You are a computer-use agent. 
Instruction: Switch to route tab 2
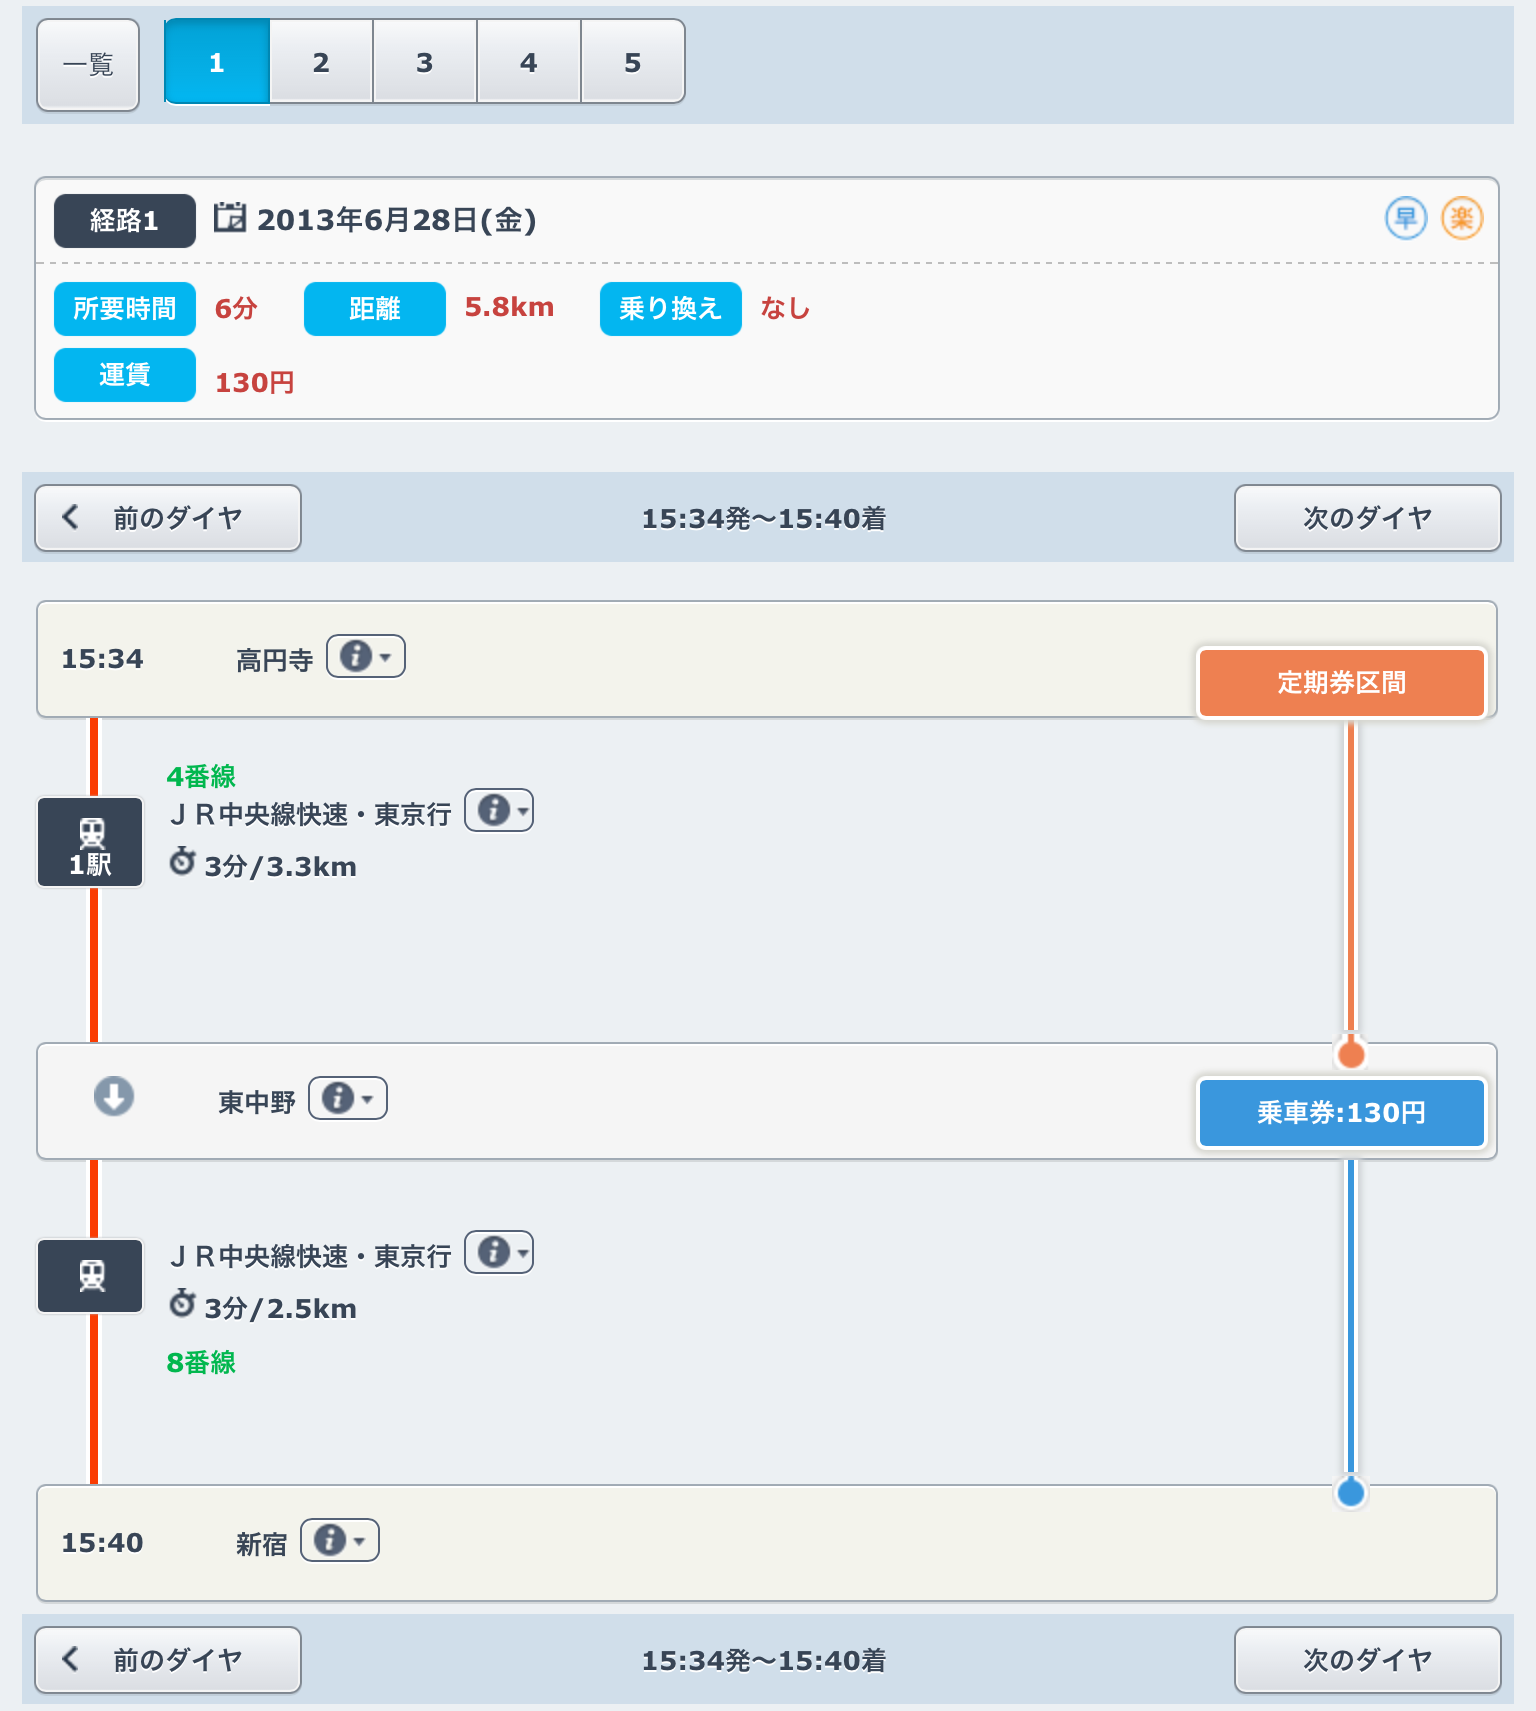[x=321, y=62]
